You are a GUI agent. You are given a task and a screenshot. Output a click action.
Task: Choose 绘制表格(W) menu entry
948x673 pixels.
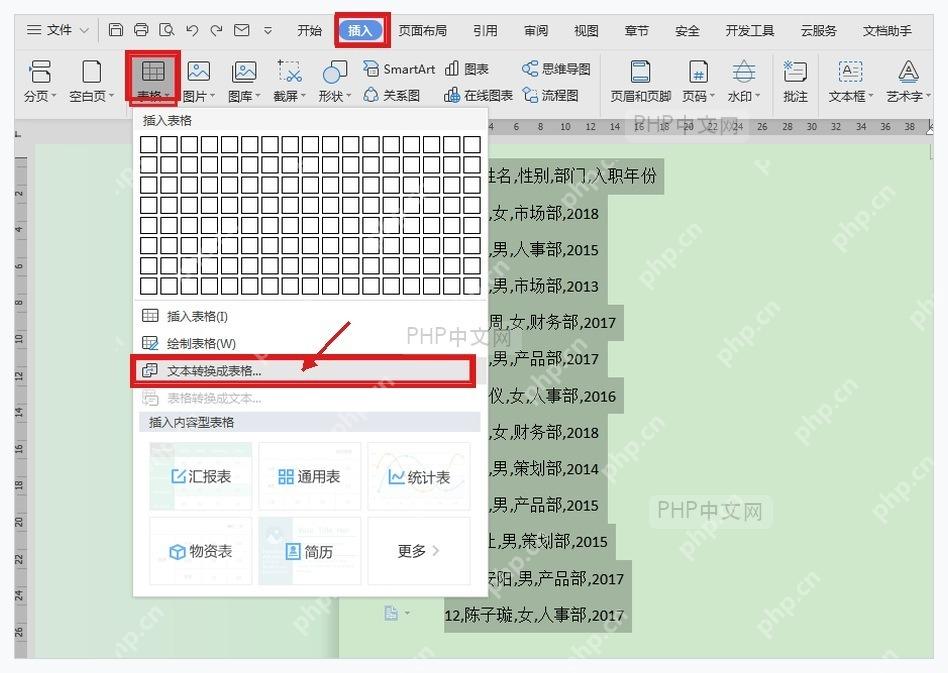[x=308, y=343]
